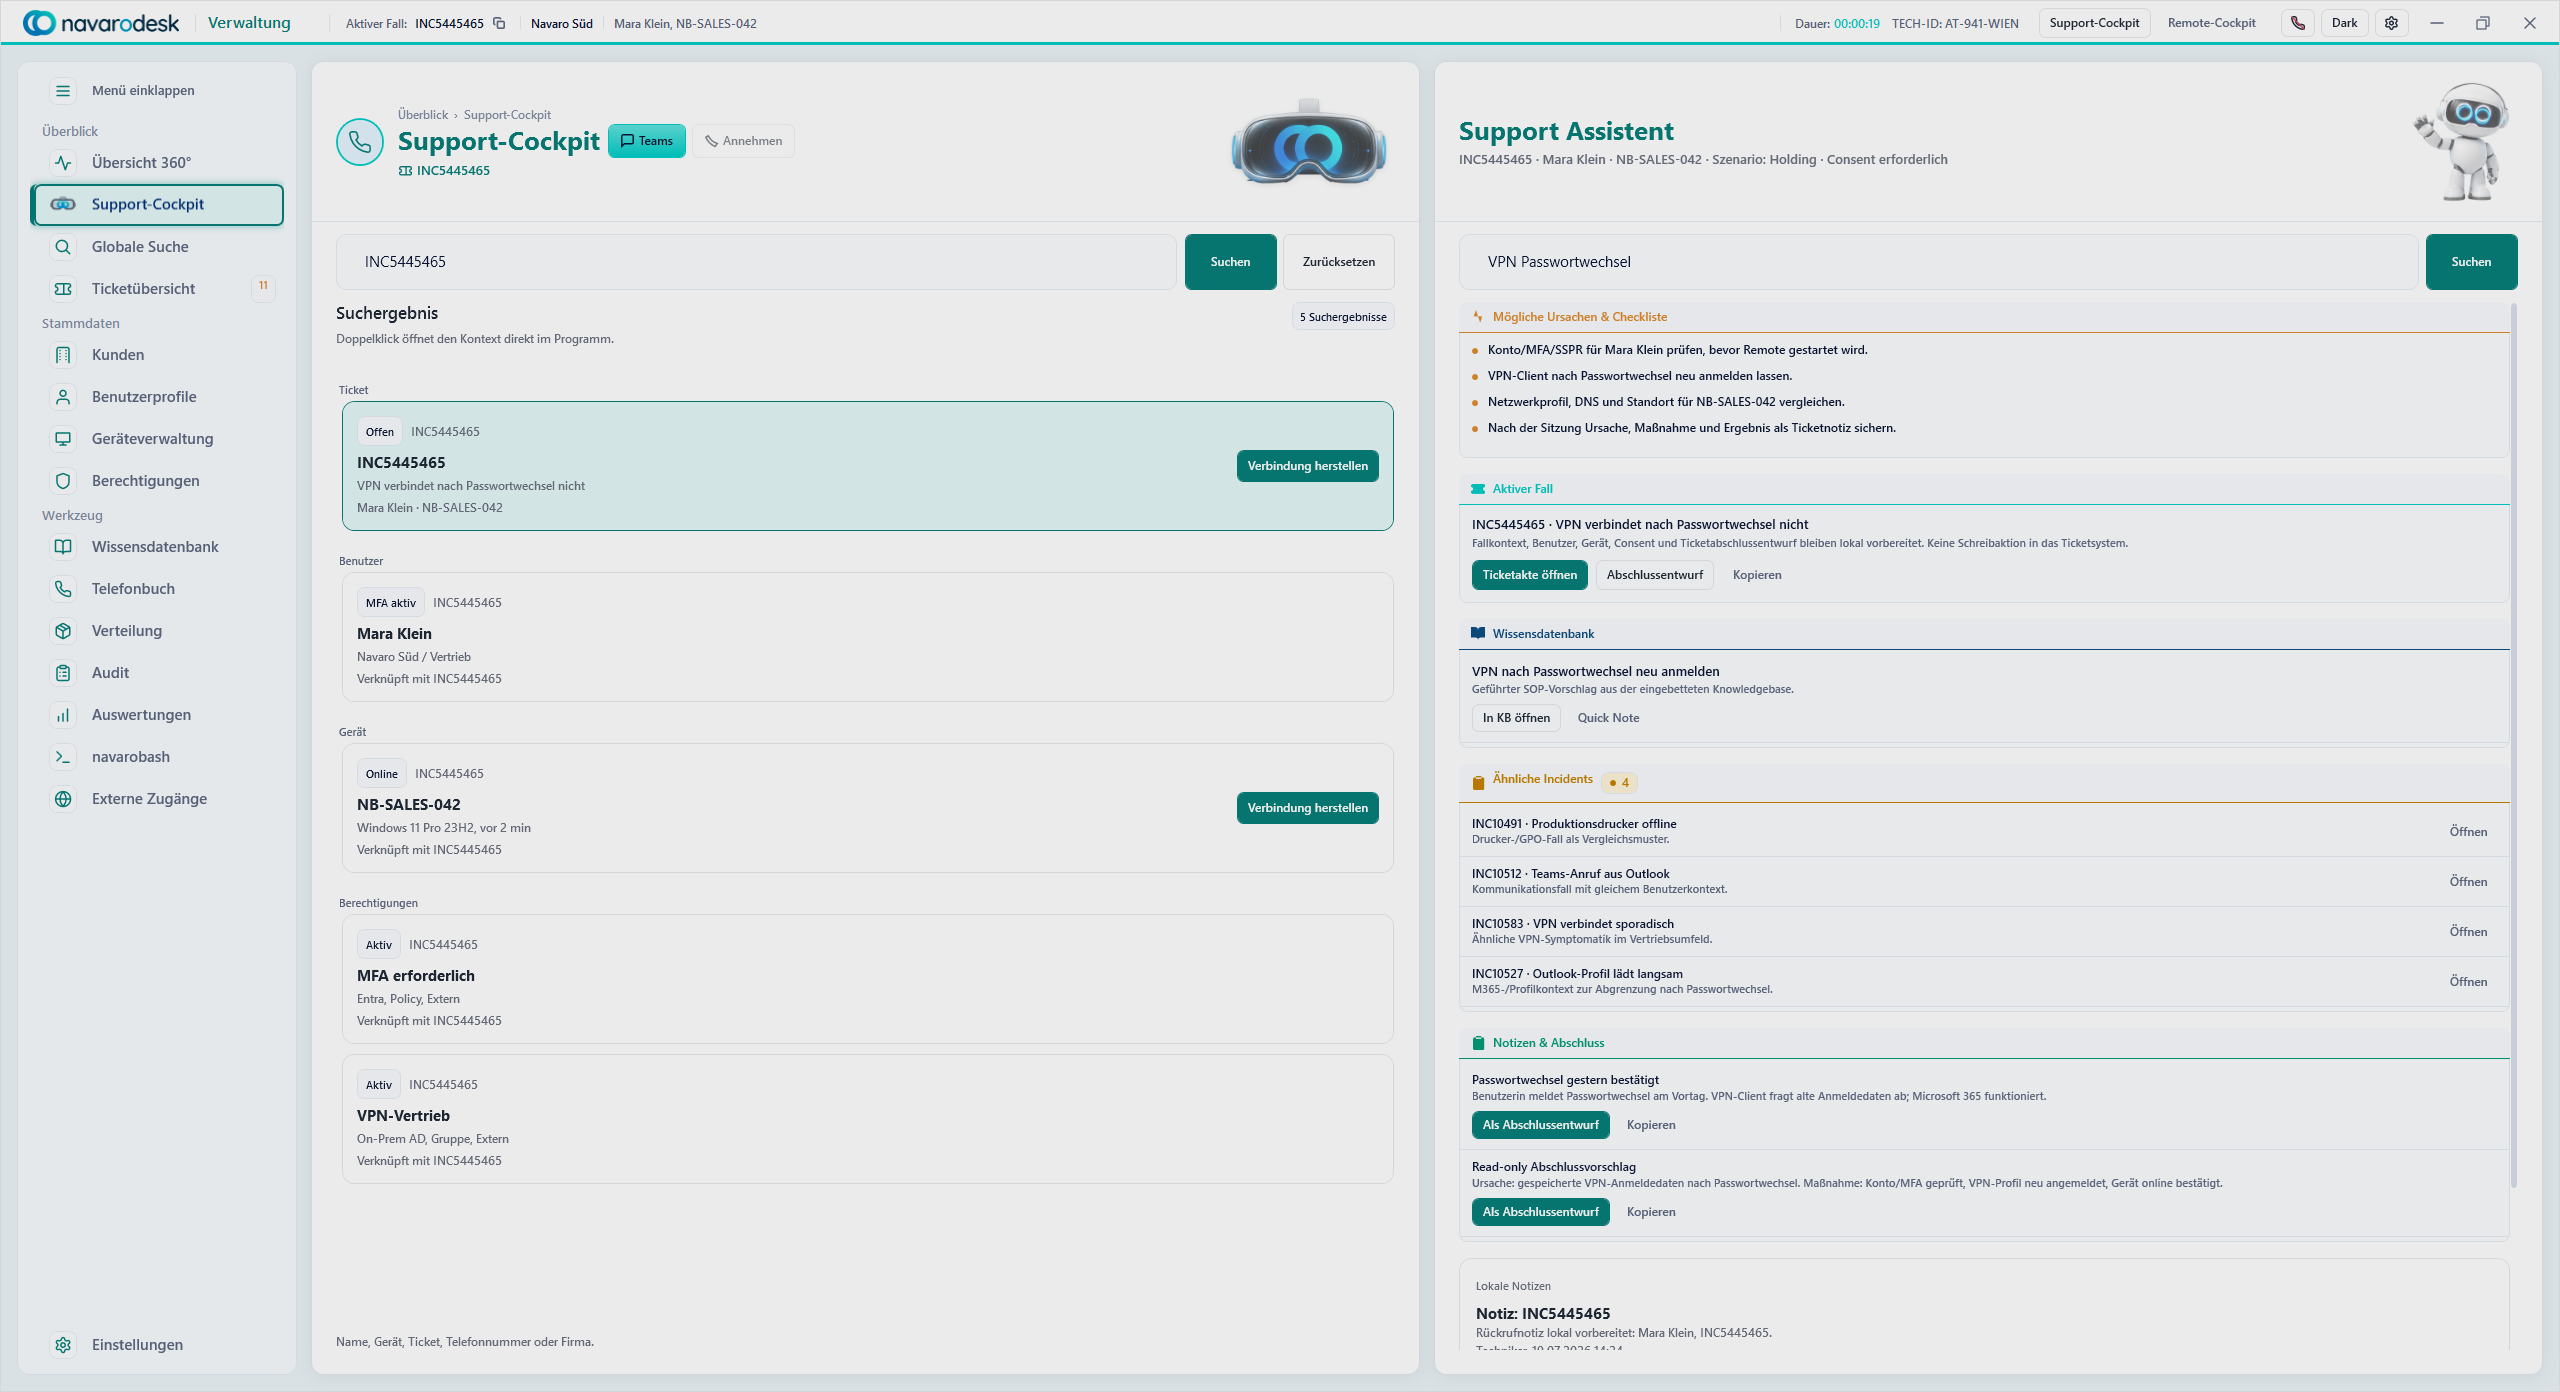The height and width of the screenshot is (1392, 2560).
Task: Click the Annehmen call button
Action: pyautogui.click(x=744, y=141)
